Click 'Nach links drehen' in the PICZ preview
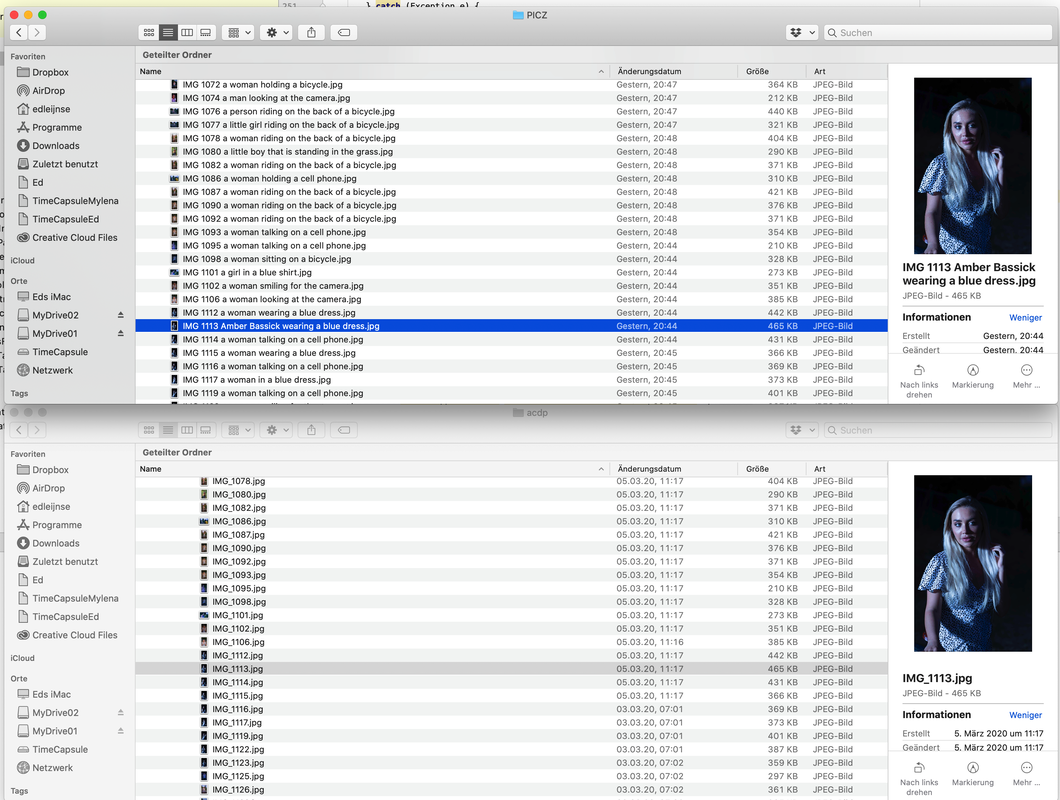Viewport: 1060px width, 800px height. pos(919,376)
